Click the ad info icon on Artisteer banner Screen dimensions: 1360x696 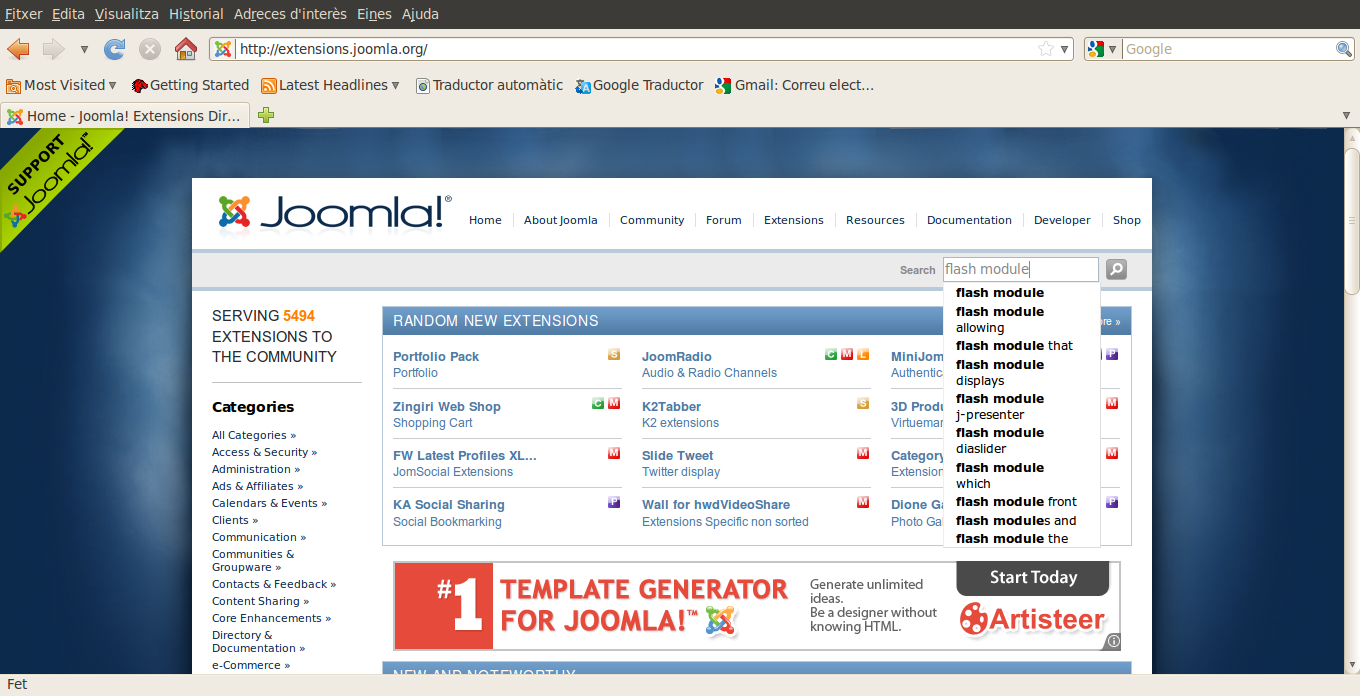[x=1113, y=642]
